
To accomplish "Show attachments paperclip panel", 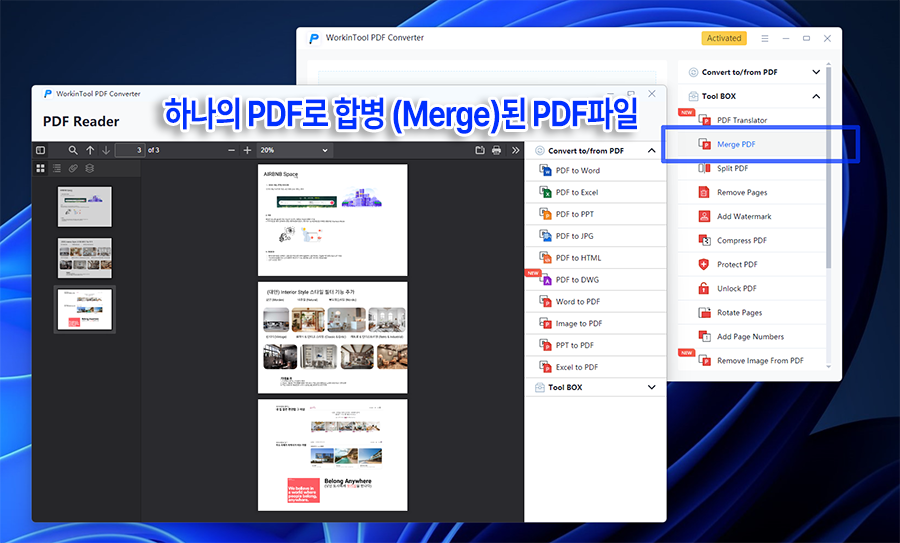I will tap(73, 168).
